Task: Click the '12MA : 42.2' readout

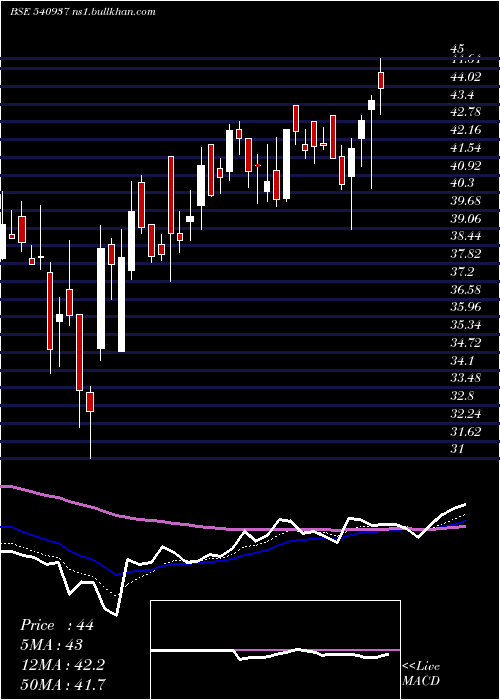Action: [x=62, y=665]
